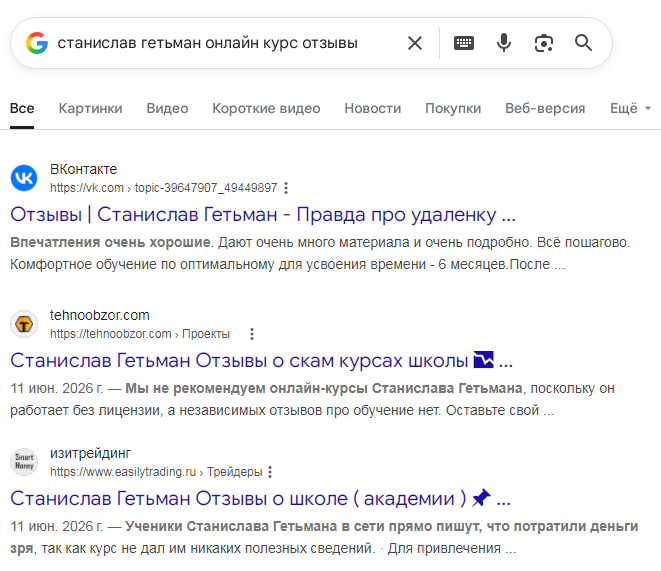Viewport: 661px width, 571px height.
Task: Click the Google logo in search bar
Action: (x=37, y=43)
